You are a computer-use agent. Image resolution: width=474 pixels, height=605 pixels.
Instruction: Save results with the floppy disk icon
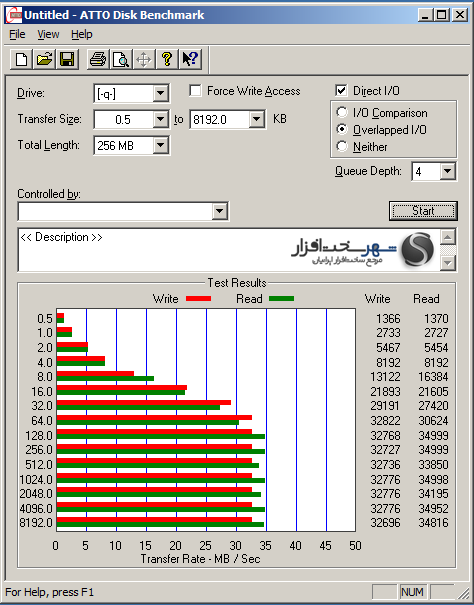67,59
